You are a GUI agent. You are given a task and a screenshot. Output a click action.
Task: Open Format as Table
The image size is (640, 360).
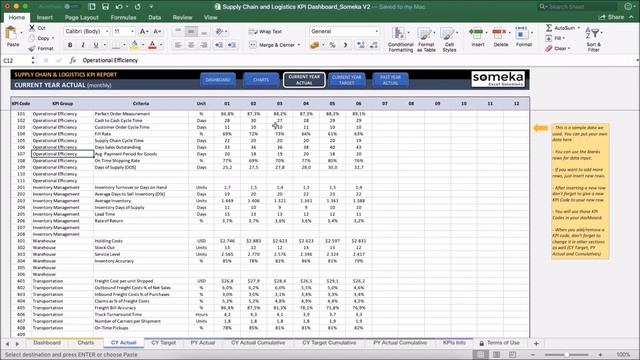[426, 40]
